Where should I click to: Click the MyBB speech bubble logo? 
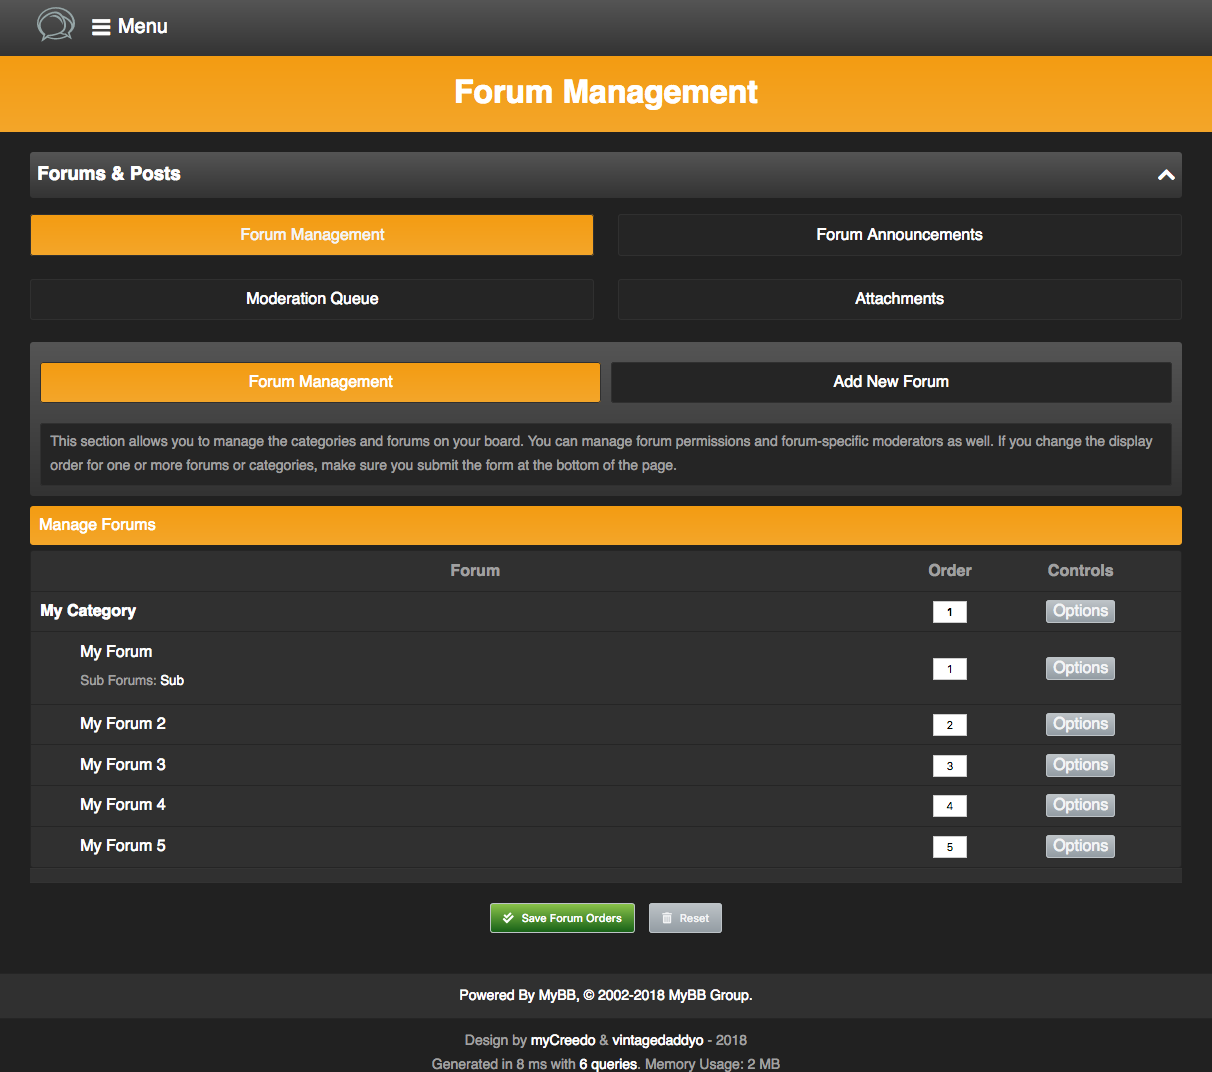[x=56, y=24]
